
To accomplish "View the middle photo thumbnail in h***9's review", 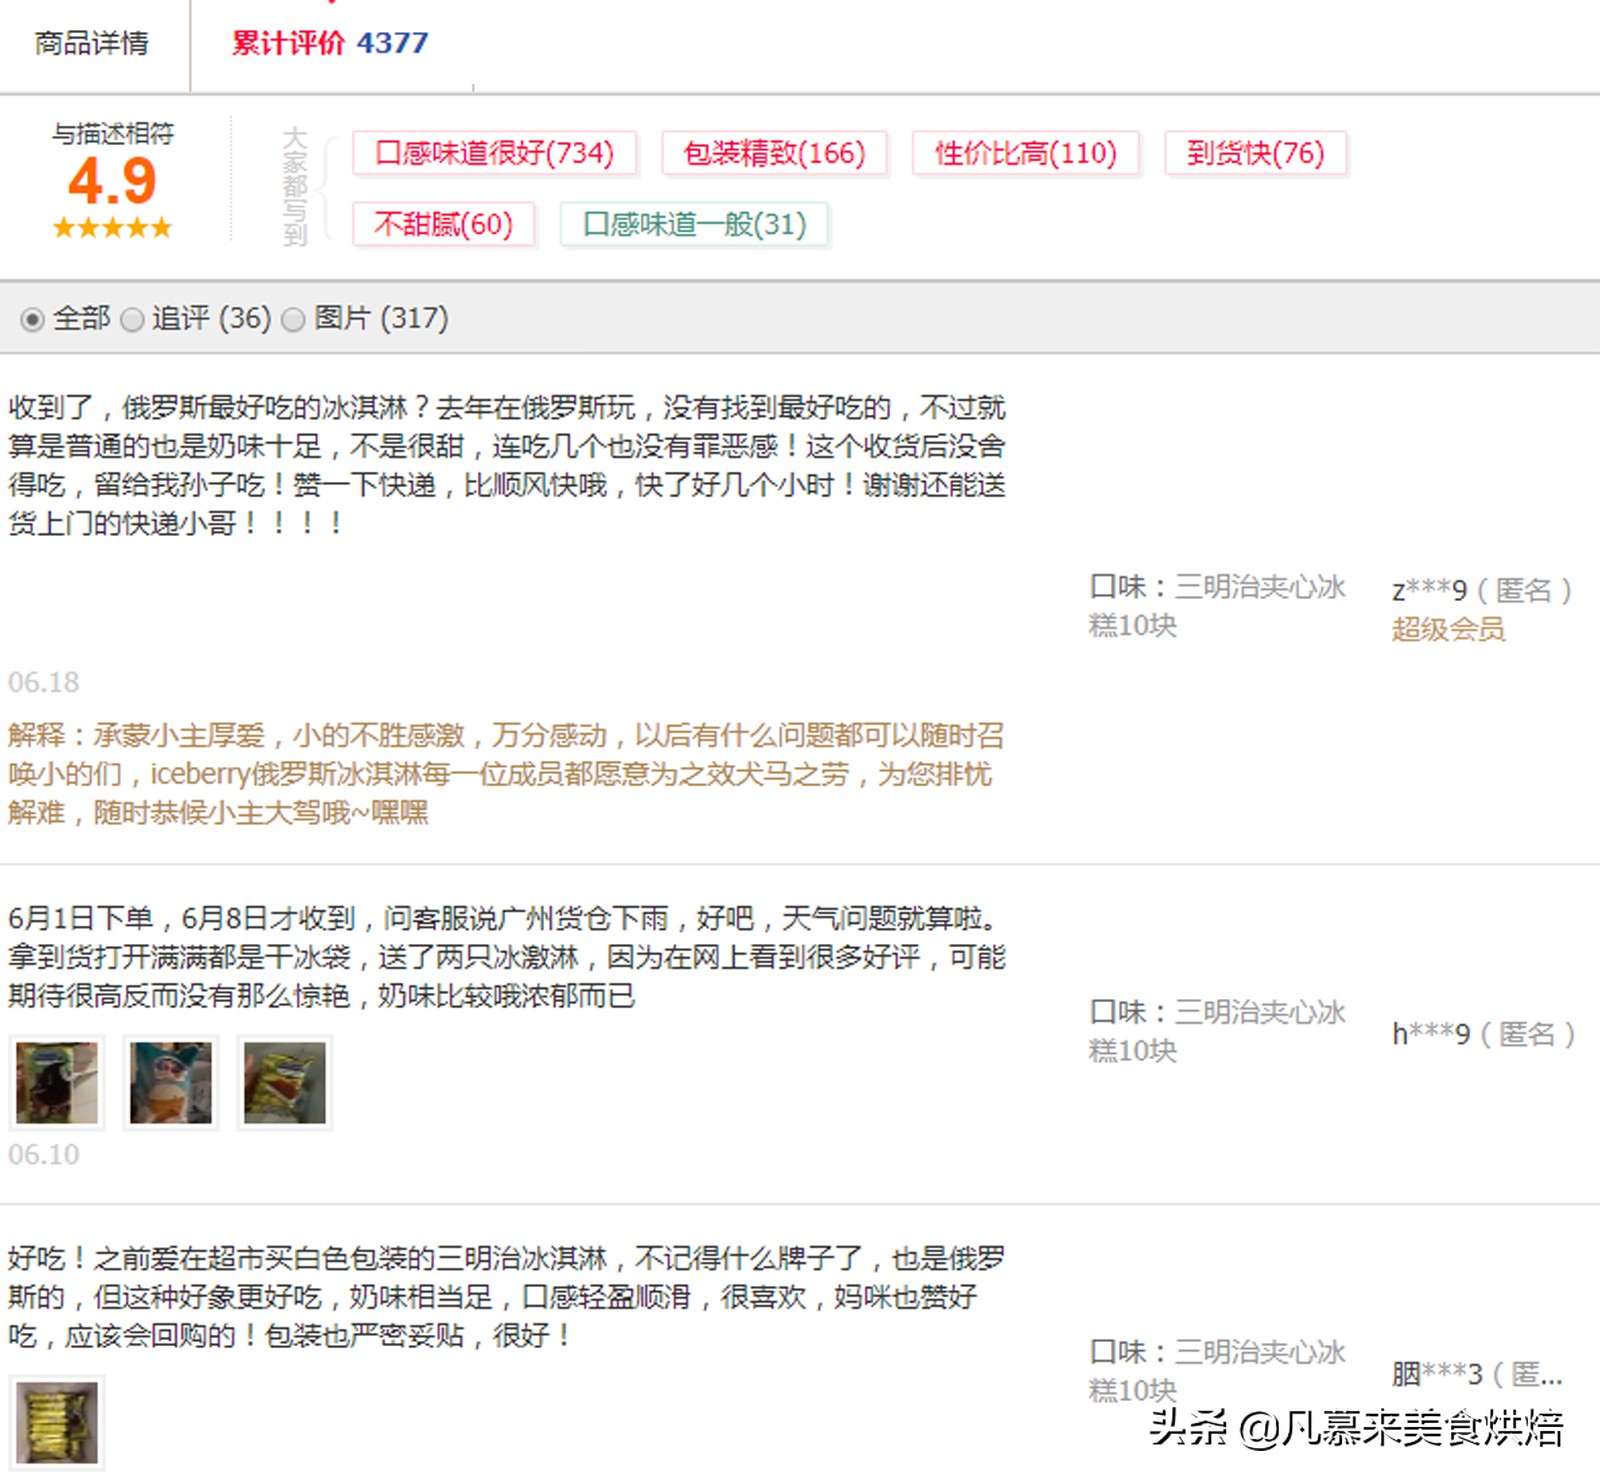I will pos(171,1083).
